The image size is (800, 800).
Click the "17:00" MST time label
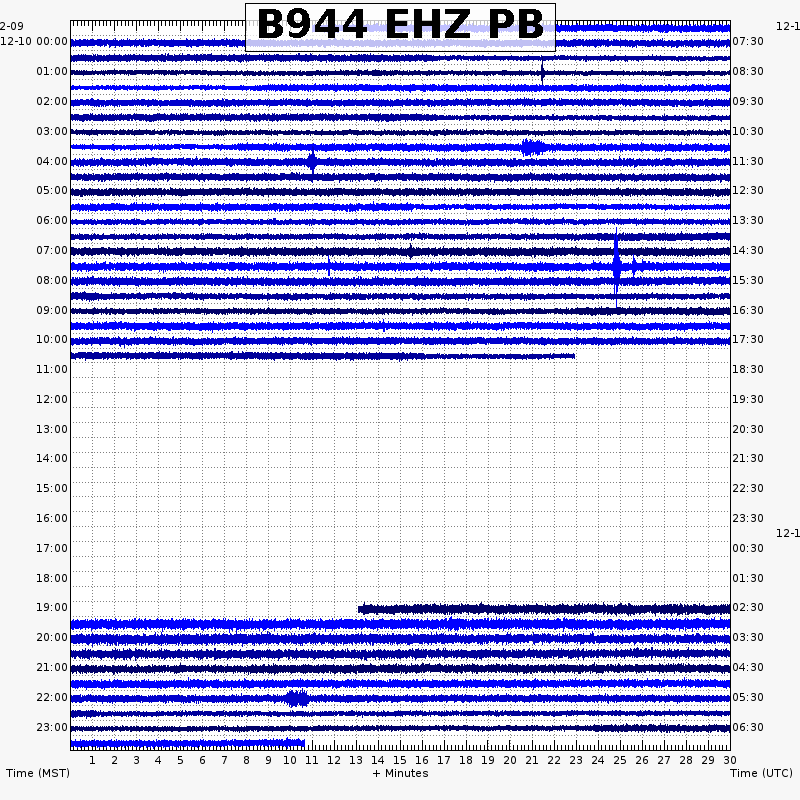point(52,548)
